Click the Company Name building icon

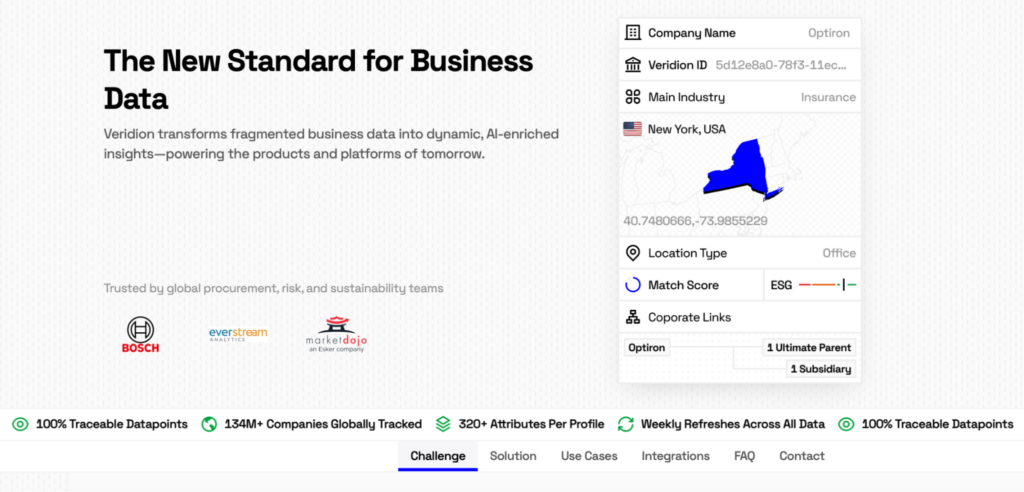[x=632, y=33]
